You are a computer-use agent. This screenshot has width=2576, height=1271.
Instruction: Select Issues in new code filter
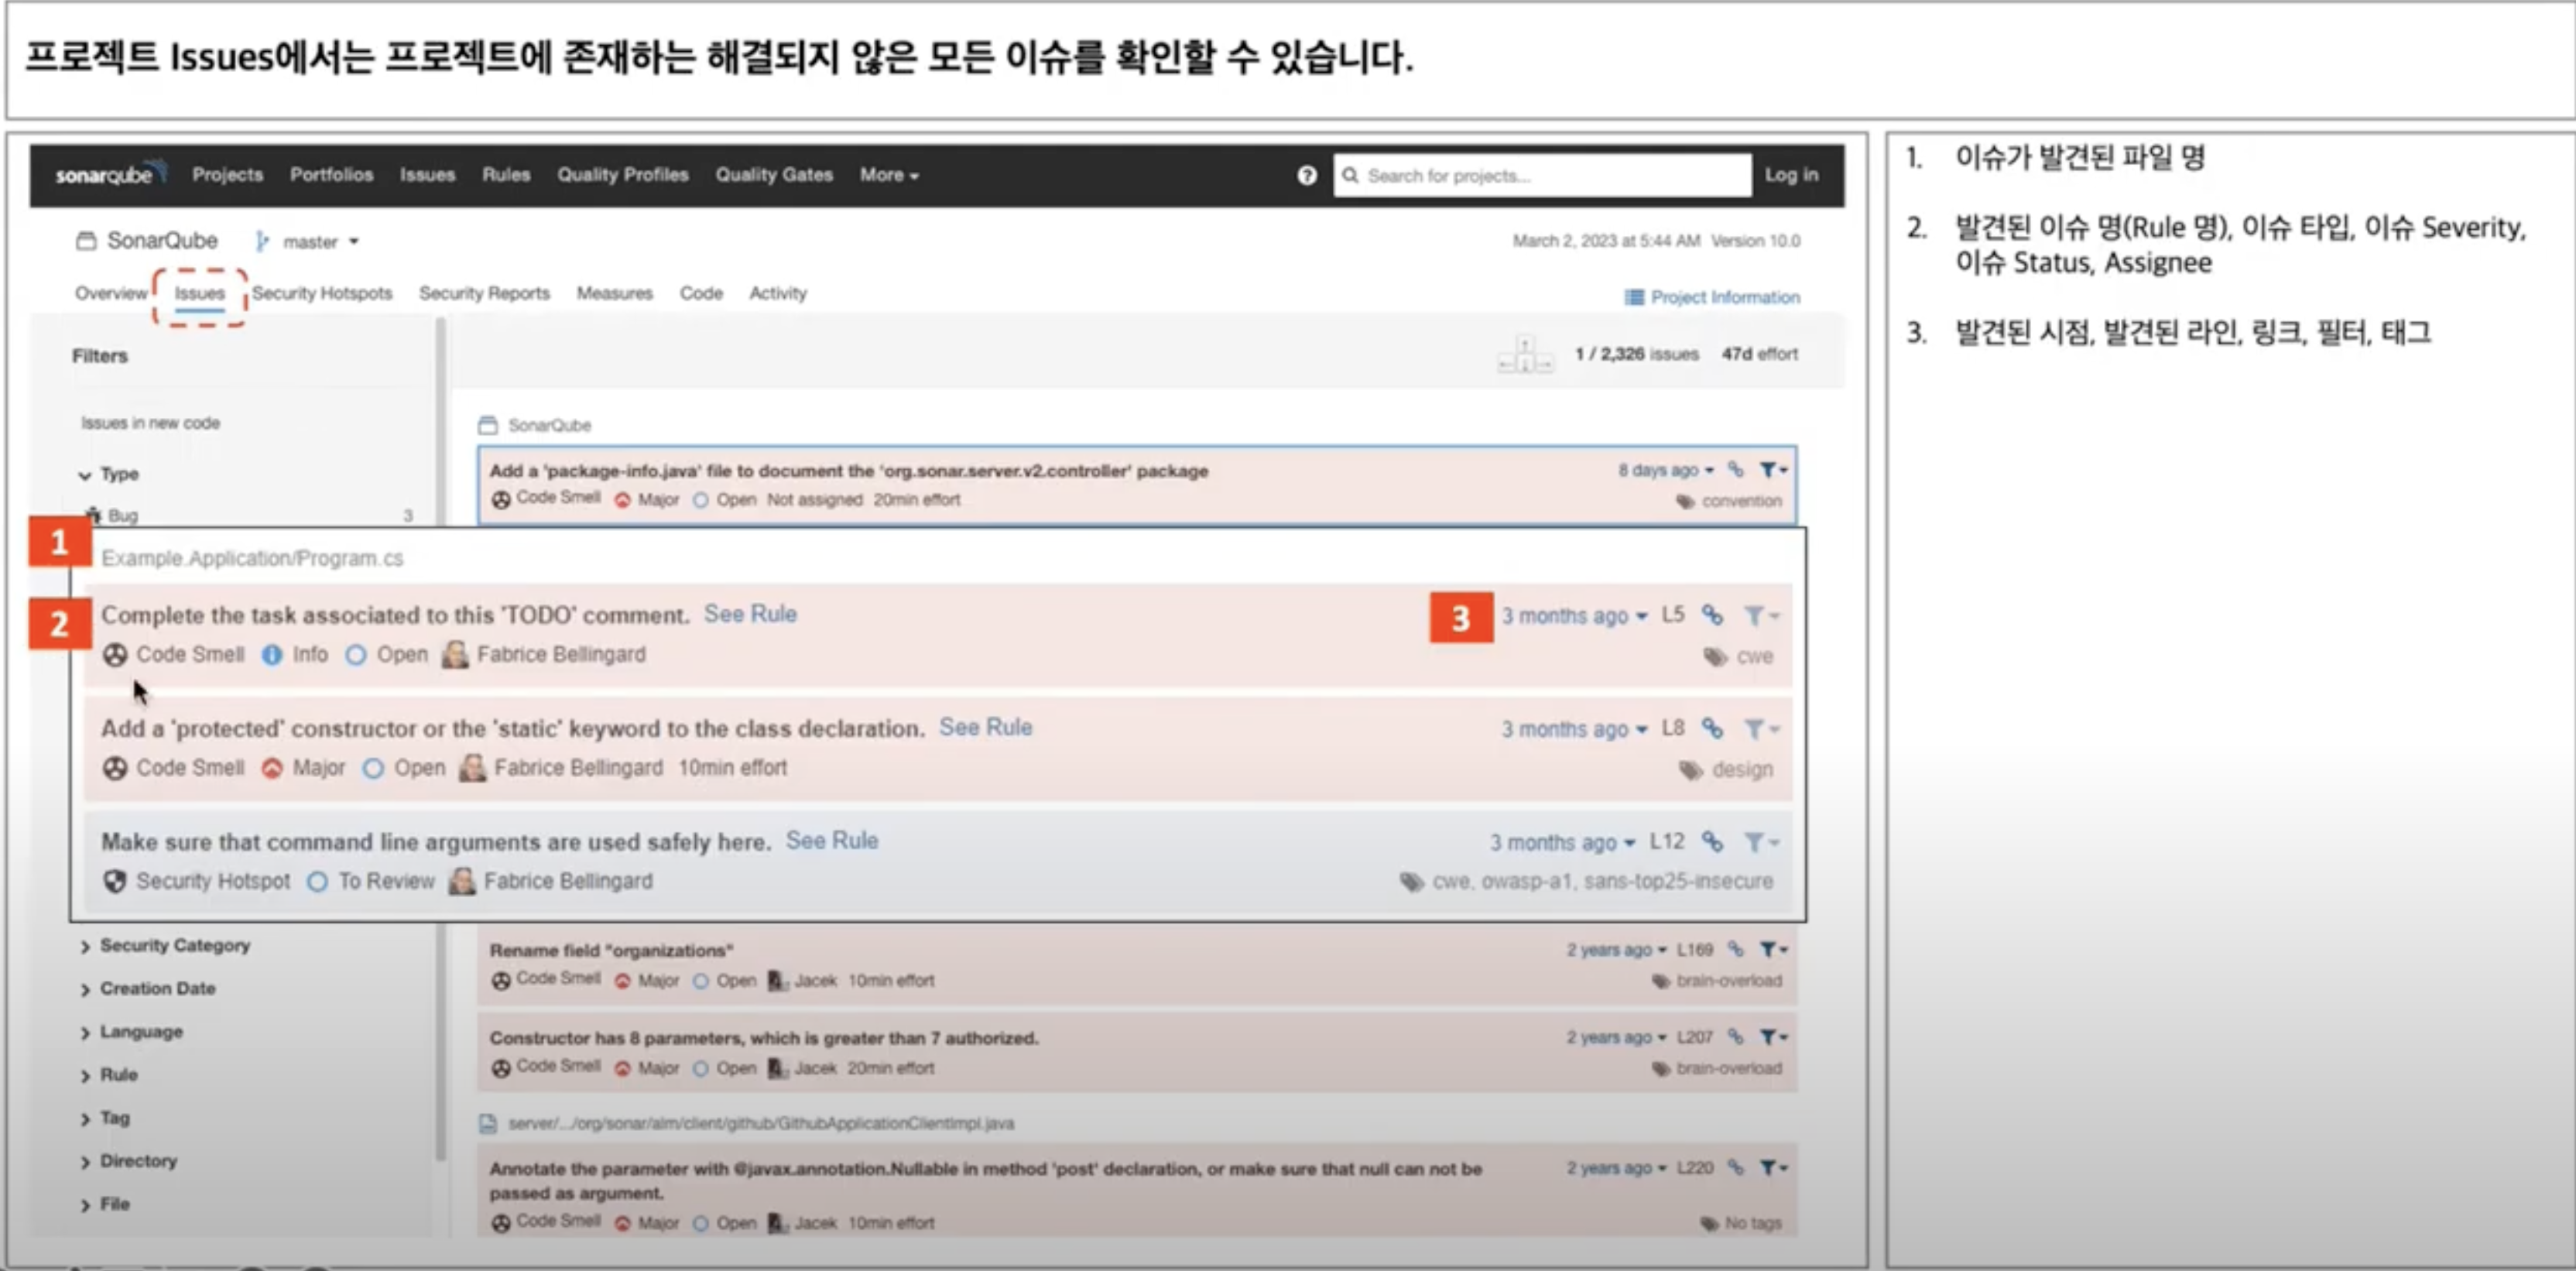pyautogui.click(x=150, y=423)
